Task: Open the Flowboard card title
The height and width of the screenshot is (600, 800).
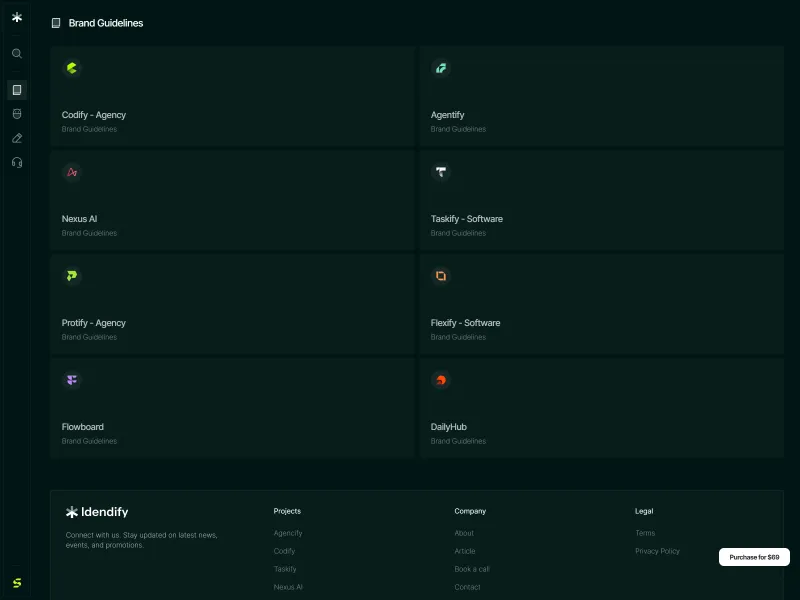Action: click(83, 427)
